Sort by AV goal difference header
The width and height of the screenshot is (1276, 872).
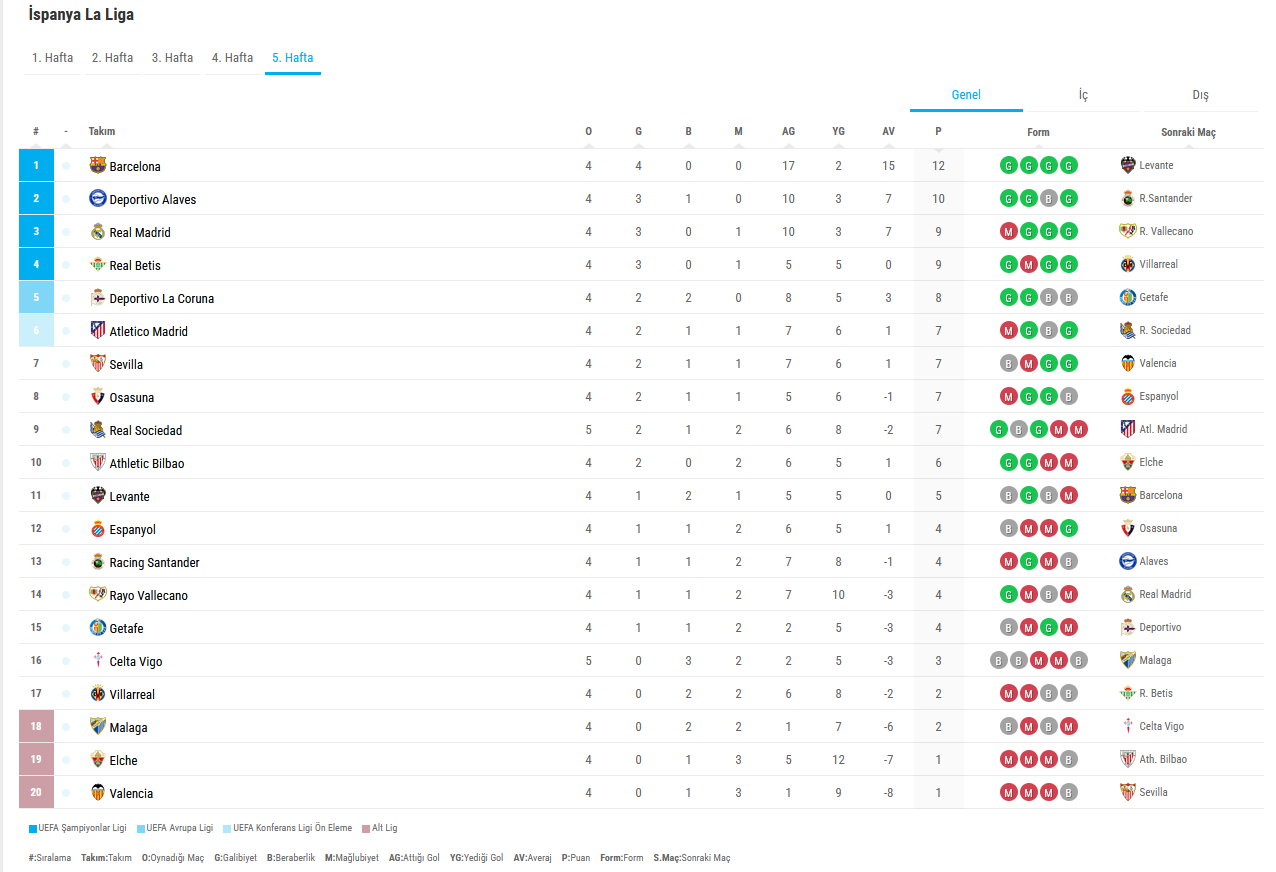click(x=888, y=131)
